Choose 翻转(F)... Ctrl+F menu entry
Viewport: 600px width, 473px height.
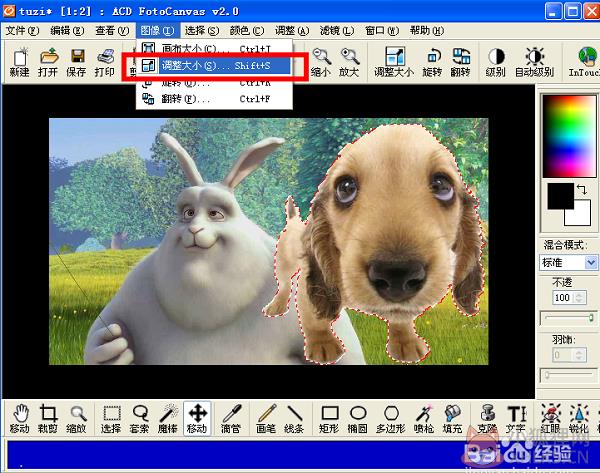(214, 99)
